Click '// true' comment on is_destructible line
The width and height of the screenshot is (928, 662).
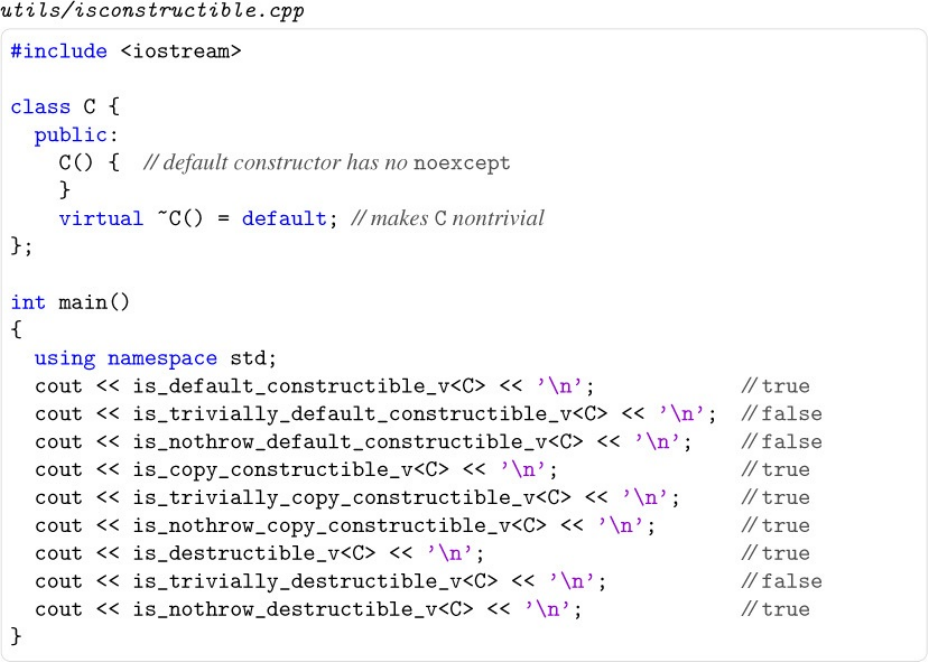(775, 553)
